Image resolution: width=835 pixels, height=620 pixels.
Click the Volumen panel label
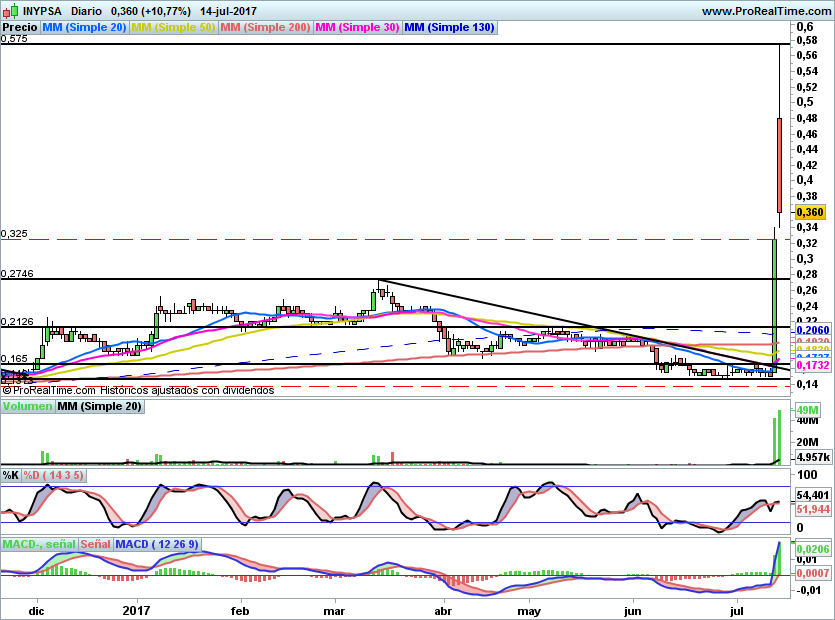click(x=27, y=407)
